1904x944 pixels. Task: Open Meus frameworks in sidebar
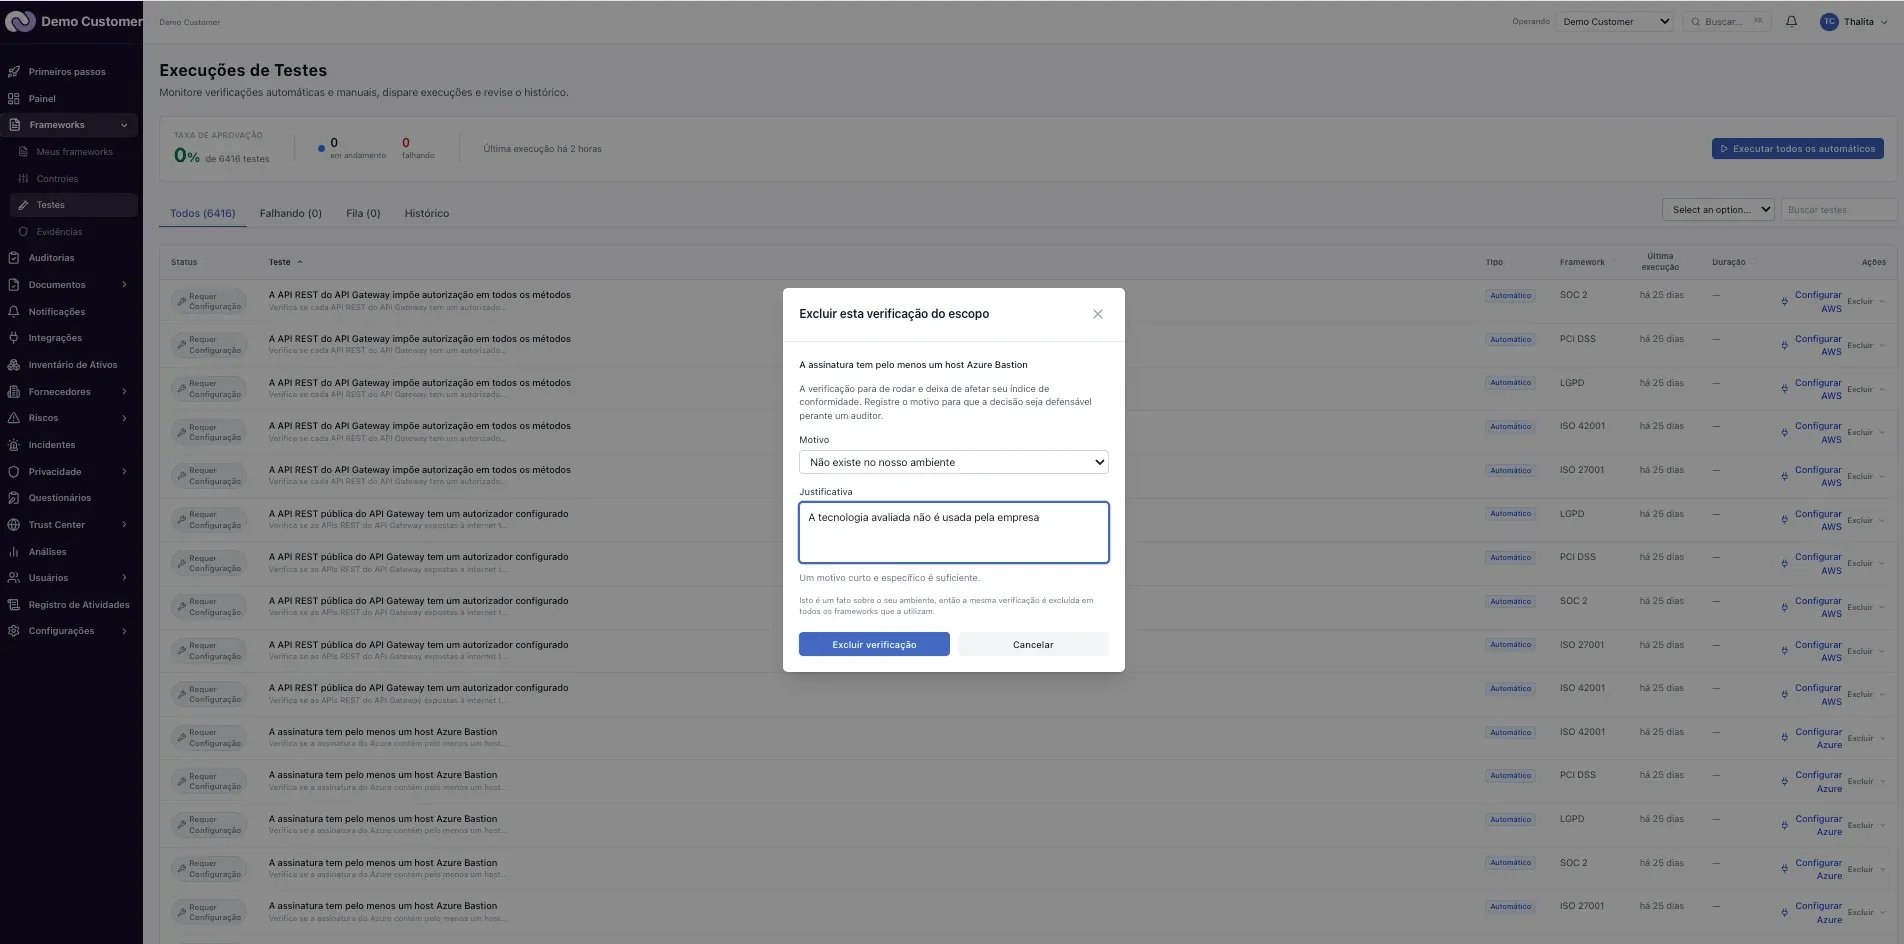coord(74,152)
